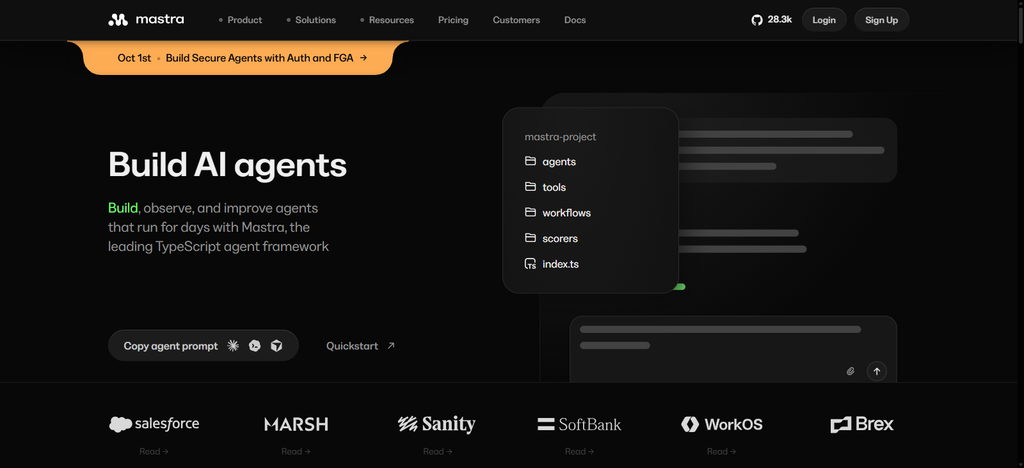1024x468 pixels.
Task: Click the Login button
Action: (824, 20)
